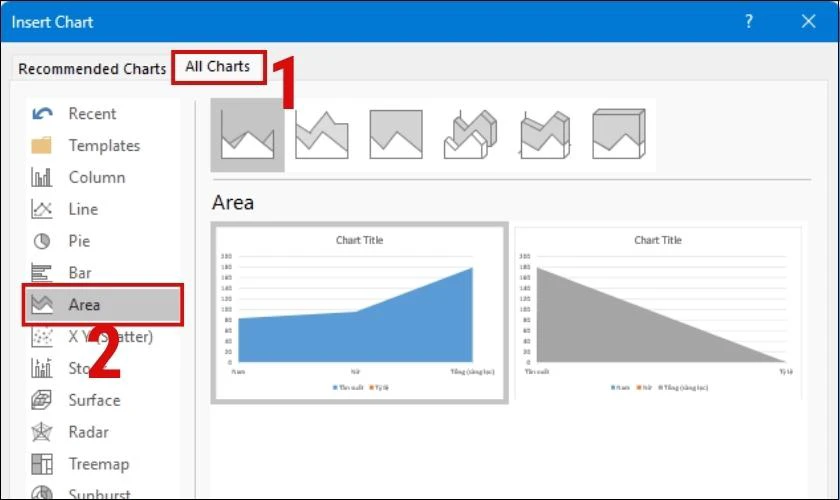Choose the 3-D Area chart subtype
Viewport: 840px width, 500px height.
pyautogui.click(x=470, y=135)
